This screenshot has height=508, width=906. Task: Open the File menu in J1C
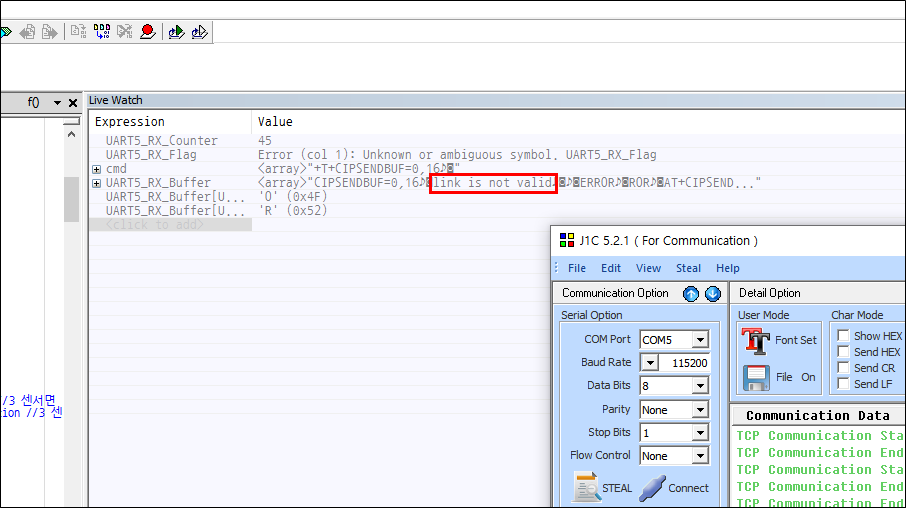pyautogui.click(x=577, y=268)
